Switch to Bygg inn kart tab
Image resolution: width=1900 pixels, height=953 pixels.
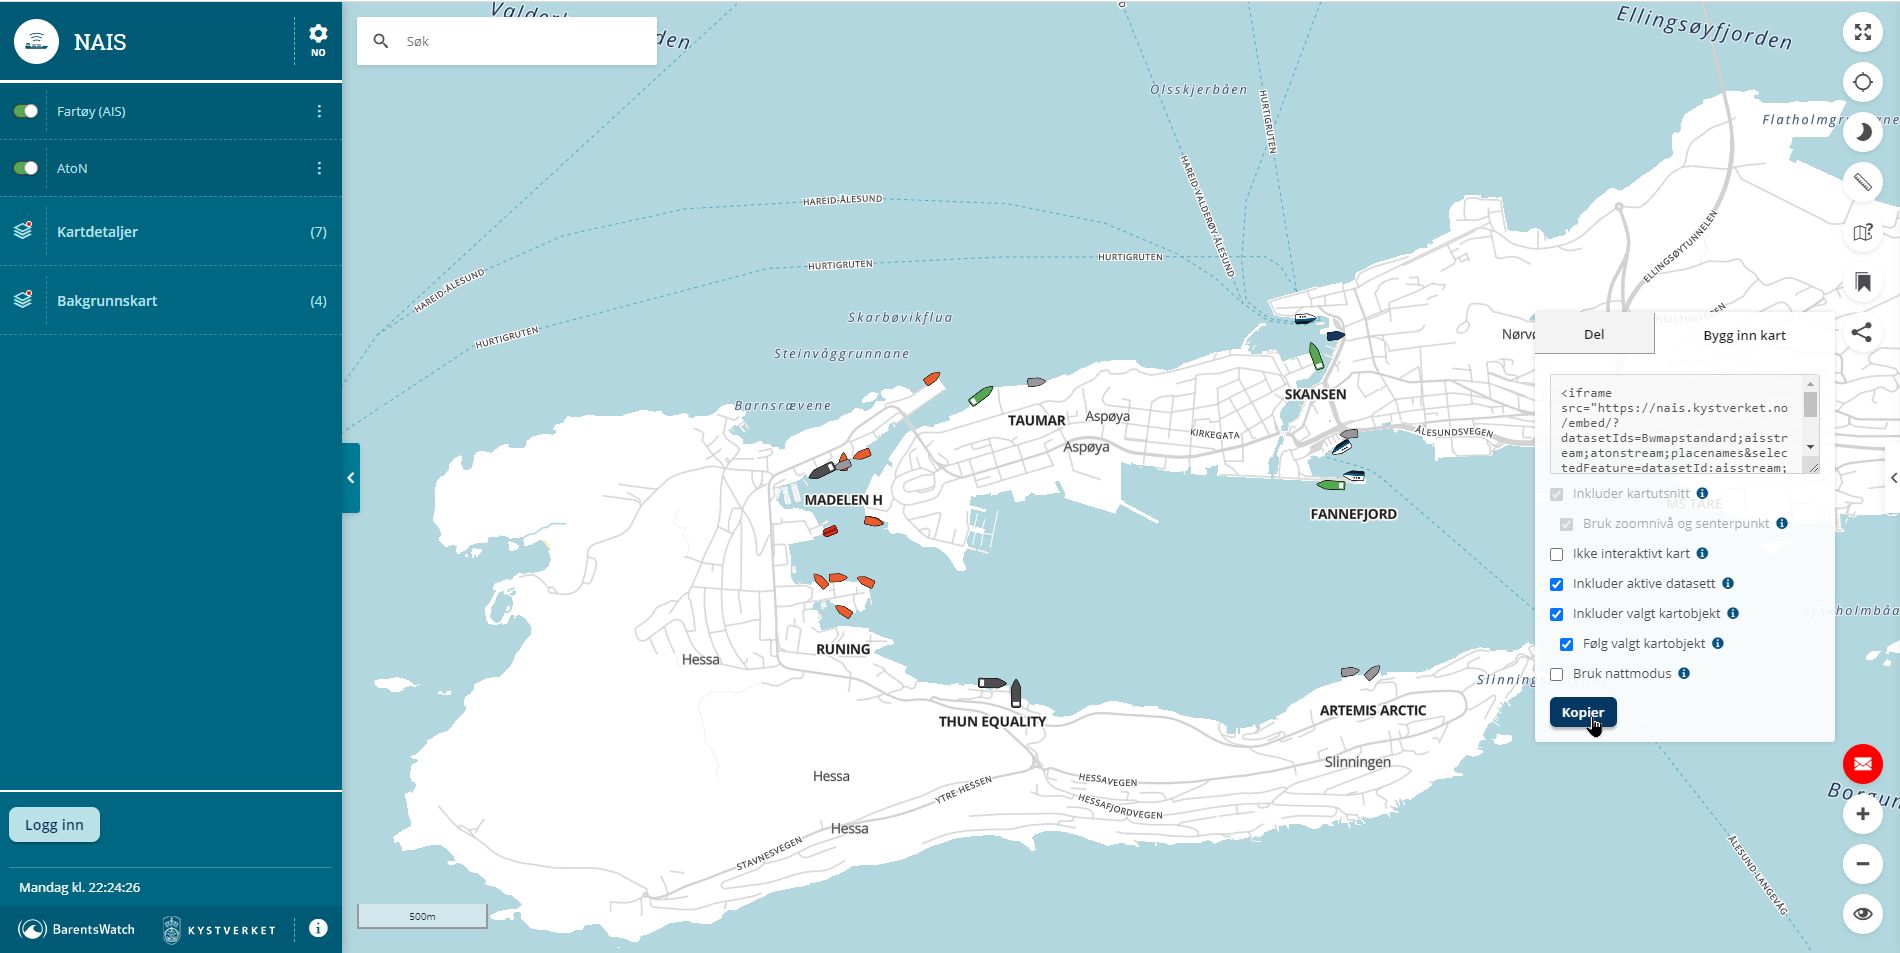1744,335
